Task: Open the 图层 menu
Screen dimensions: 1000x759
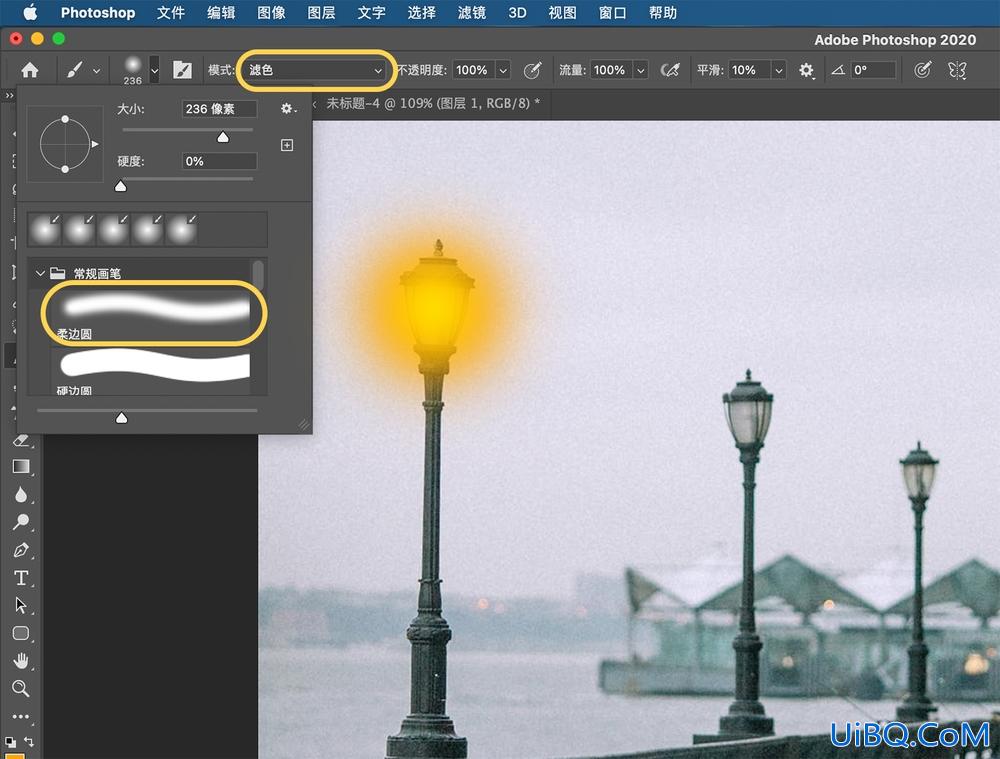Action: pyautogui.click(x=321, y=13)
